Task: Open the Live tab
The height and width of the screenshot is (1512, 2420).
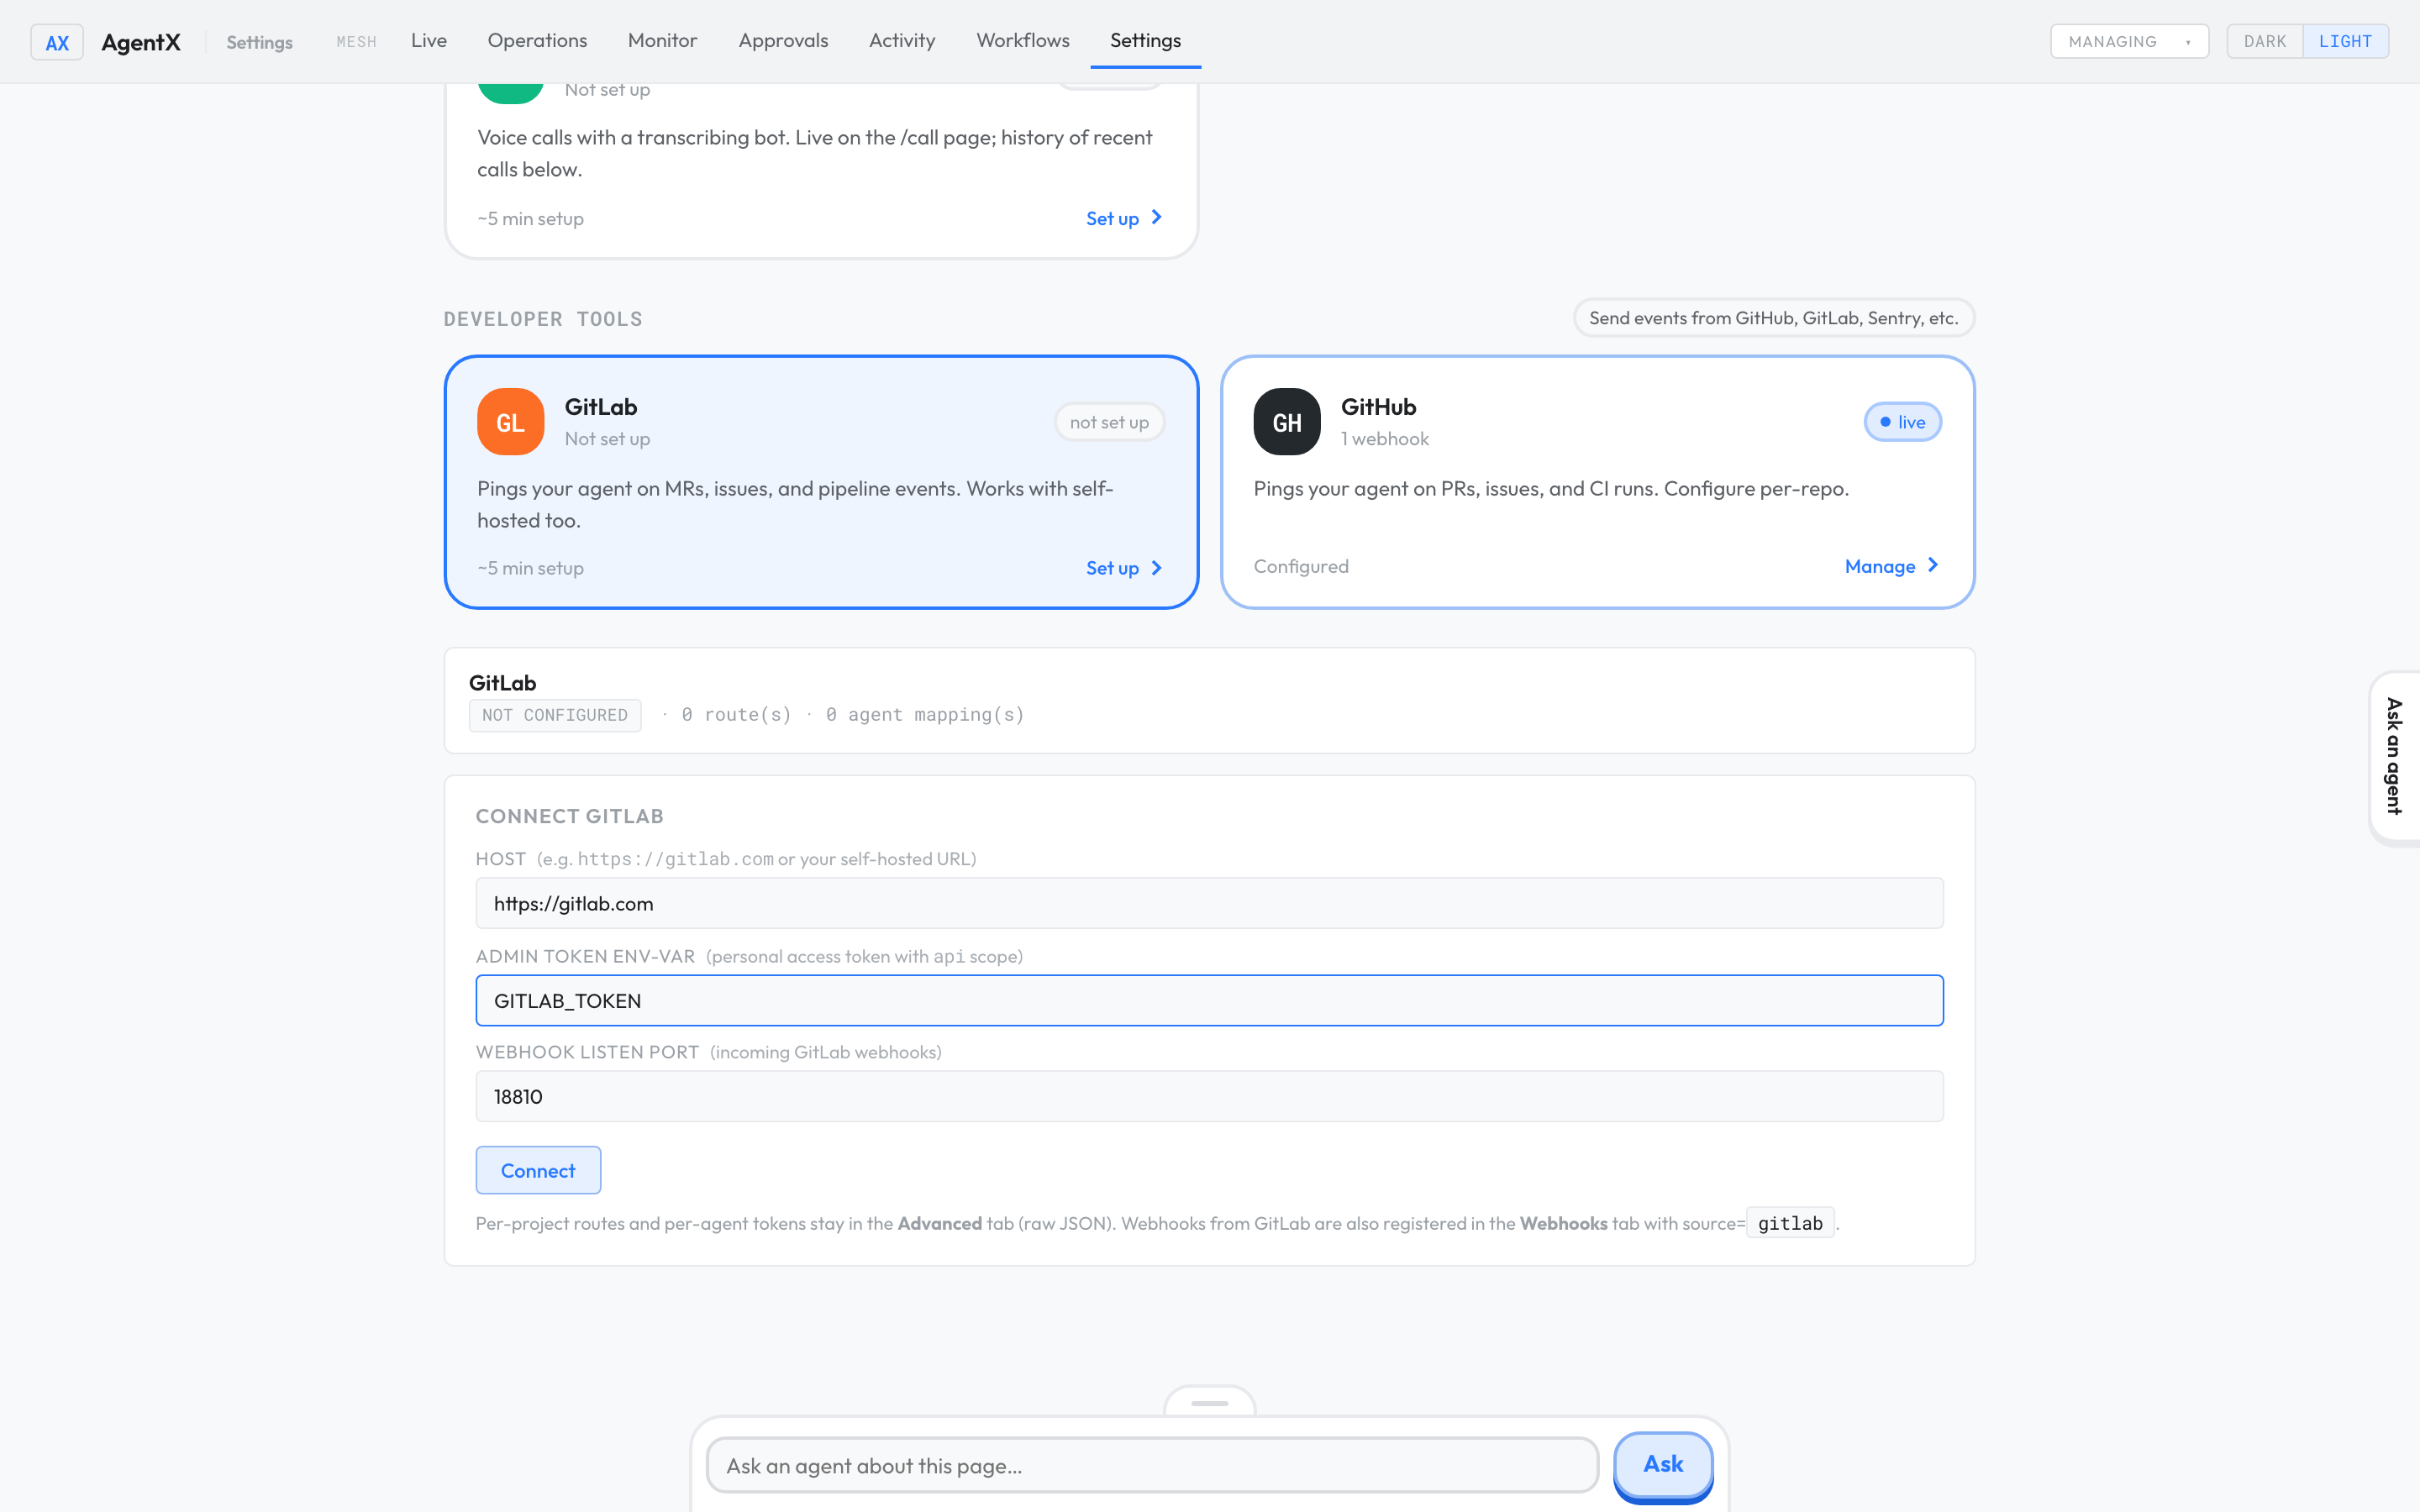Action: point(429,41)
